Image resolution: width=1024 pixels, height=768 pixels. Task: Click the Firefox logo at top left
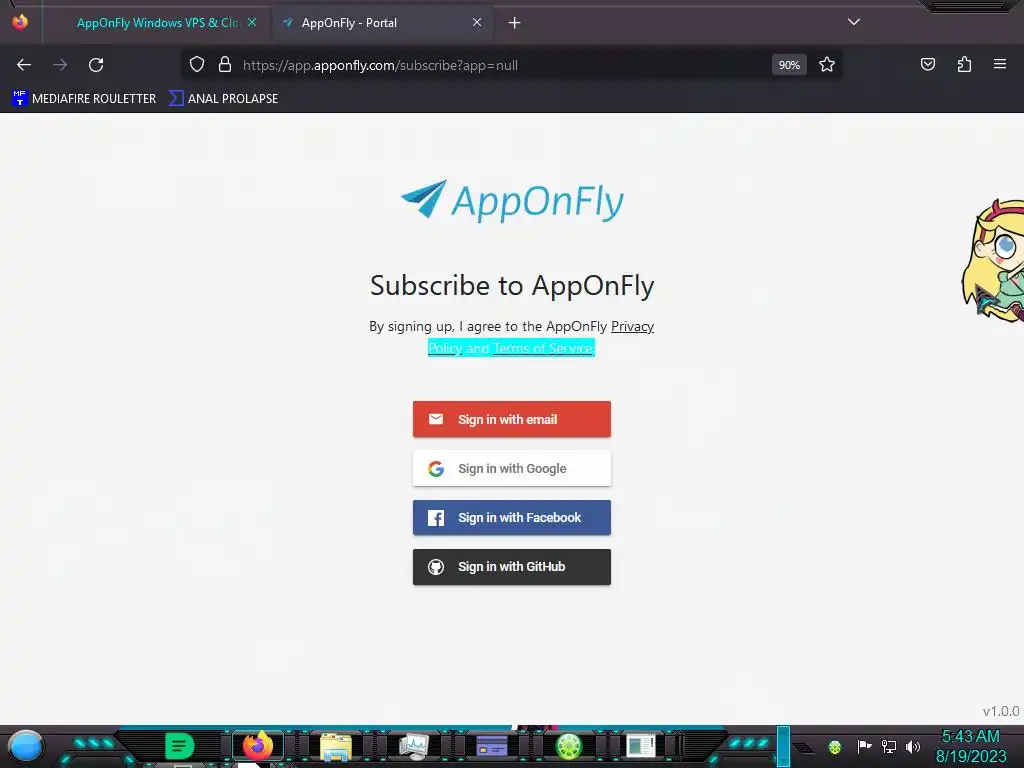(x=20, y=22)
